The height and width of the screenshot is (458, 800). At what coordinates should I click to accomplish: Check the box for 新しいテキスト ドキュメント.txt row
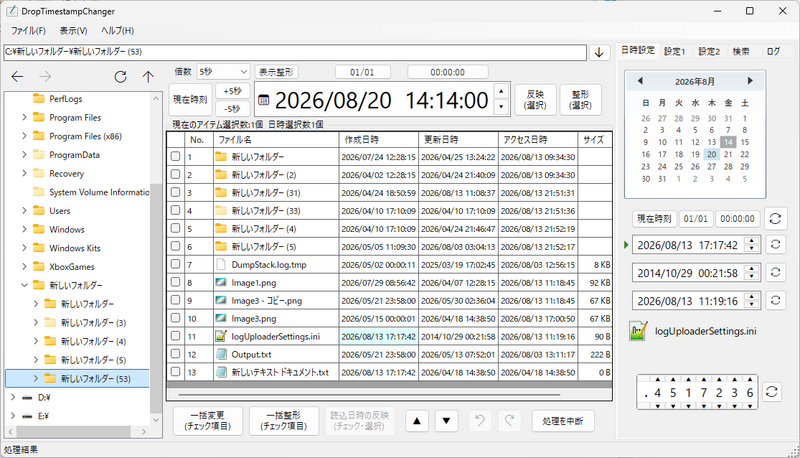pos(176,372)
